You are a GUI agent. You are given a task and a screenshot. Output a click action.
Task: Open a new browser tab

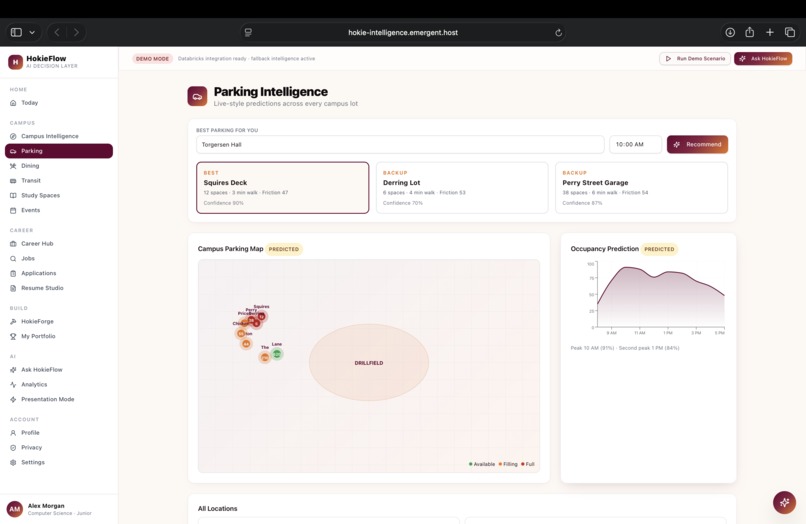pos(770,32)
